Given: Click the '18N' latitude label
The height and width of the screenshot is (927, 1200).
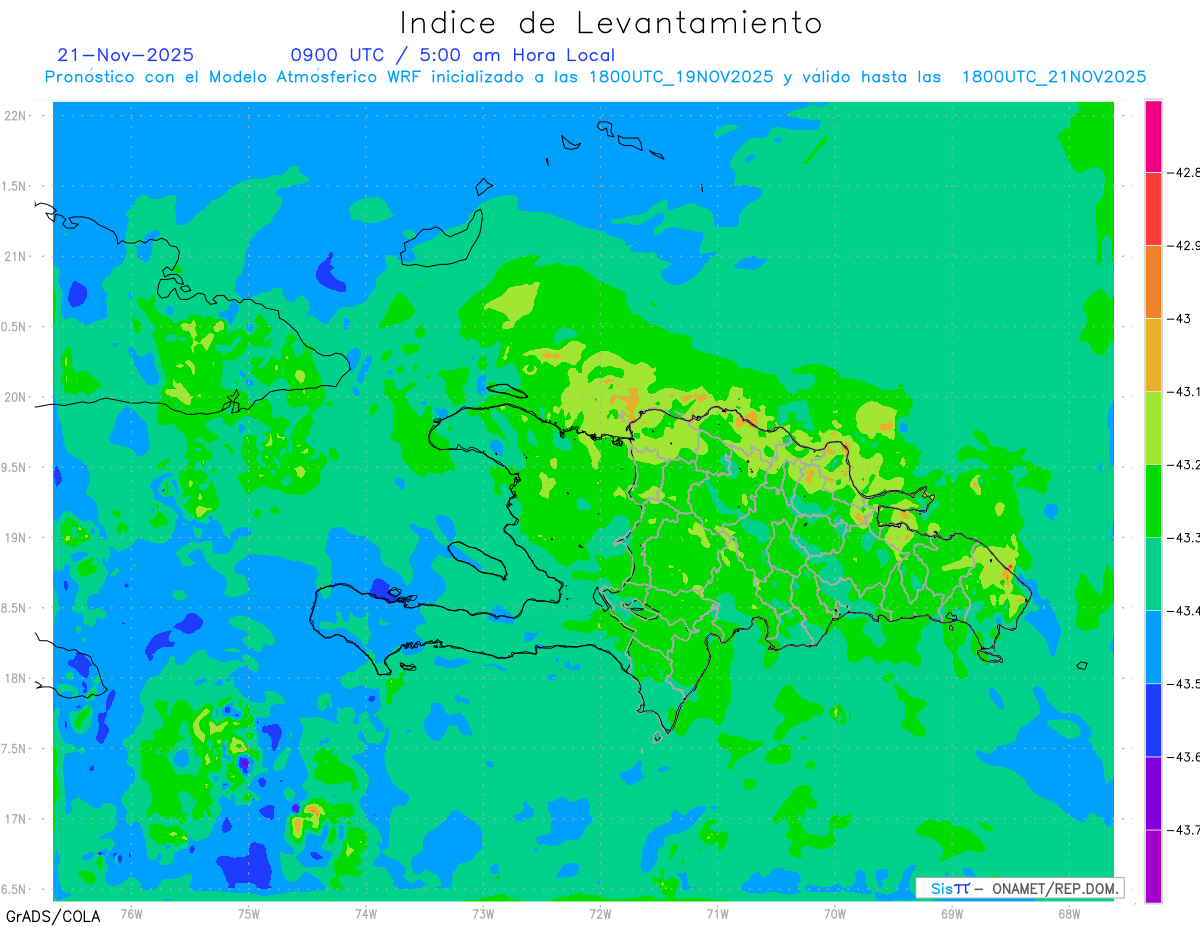Looking at the screenshot, I should coord(16,678).
